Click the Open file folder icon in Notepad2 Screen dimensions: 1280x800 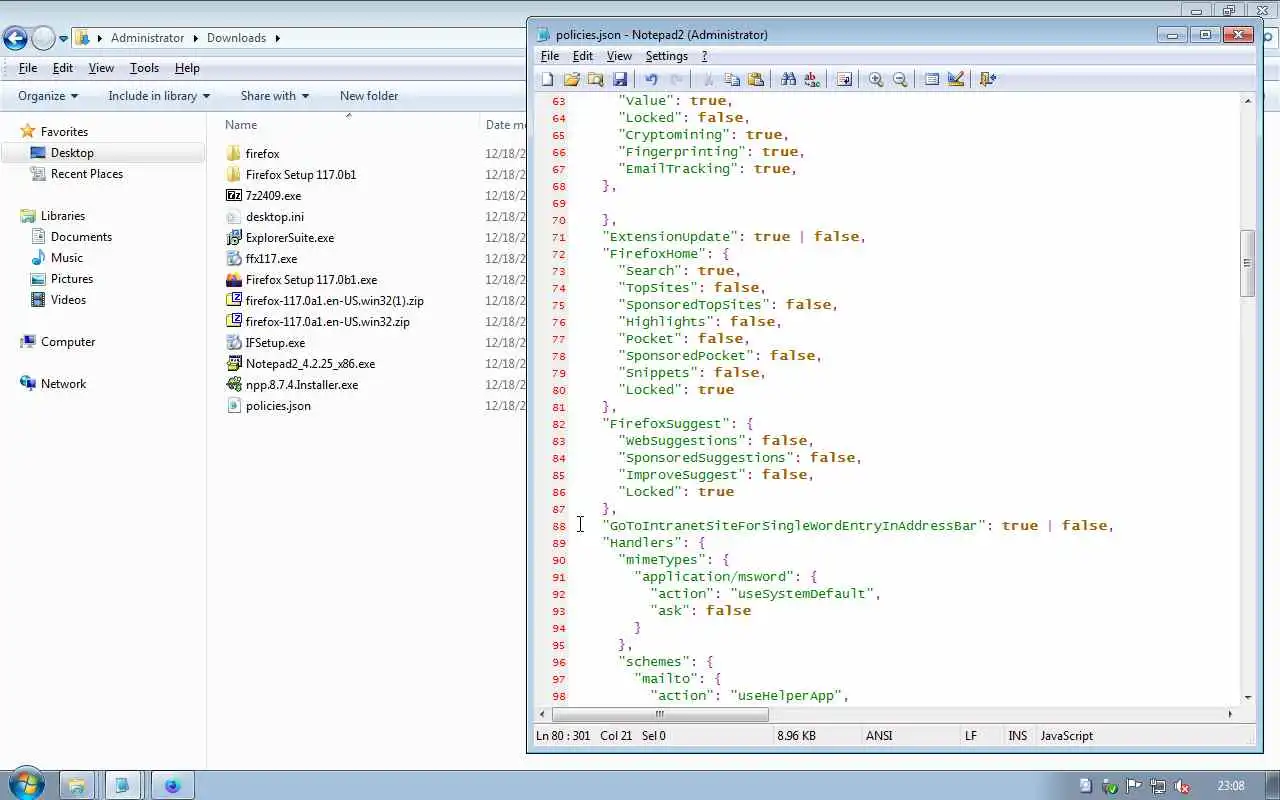tap(571, 79)
